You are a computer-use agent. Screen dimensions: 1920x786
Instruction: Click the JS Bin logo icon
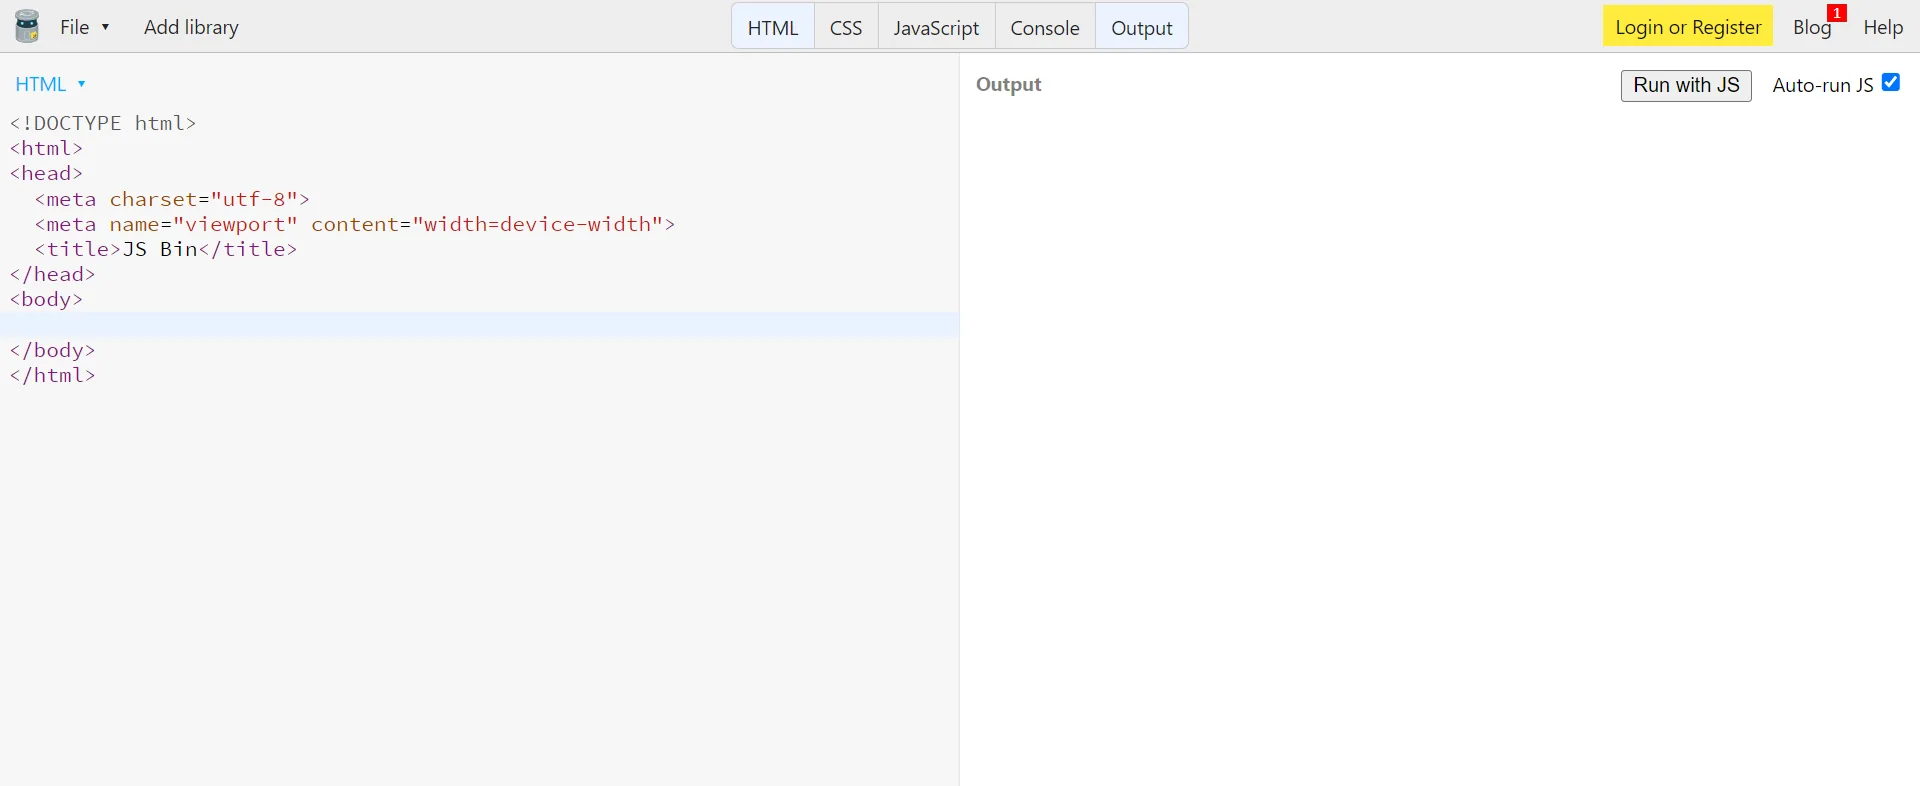point(27,27)
